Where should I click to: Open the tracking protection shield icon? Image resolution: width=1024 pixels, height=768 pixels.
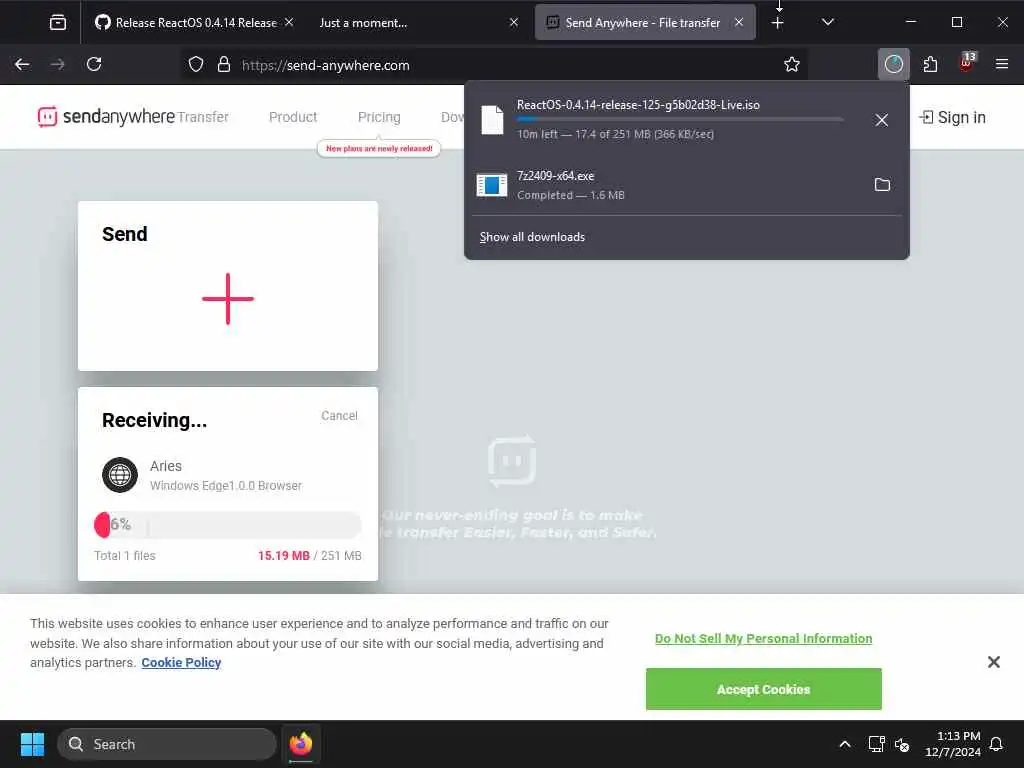(x=196, y=65)
